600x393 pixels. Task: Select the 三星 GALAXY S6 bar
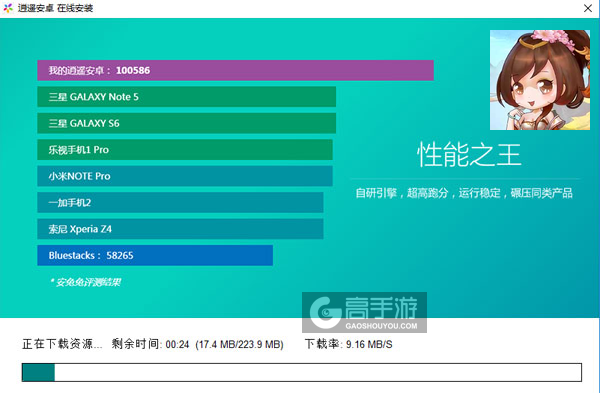point(187,123)
